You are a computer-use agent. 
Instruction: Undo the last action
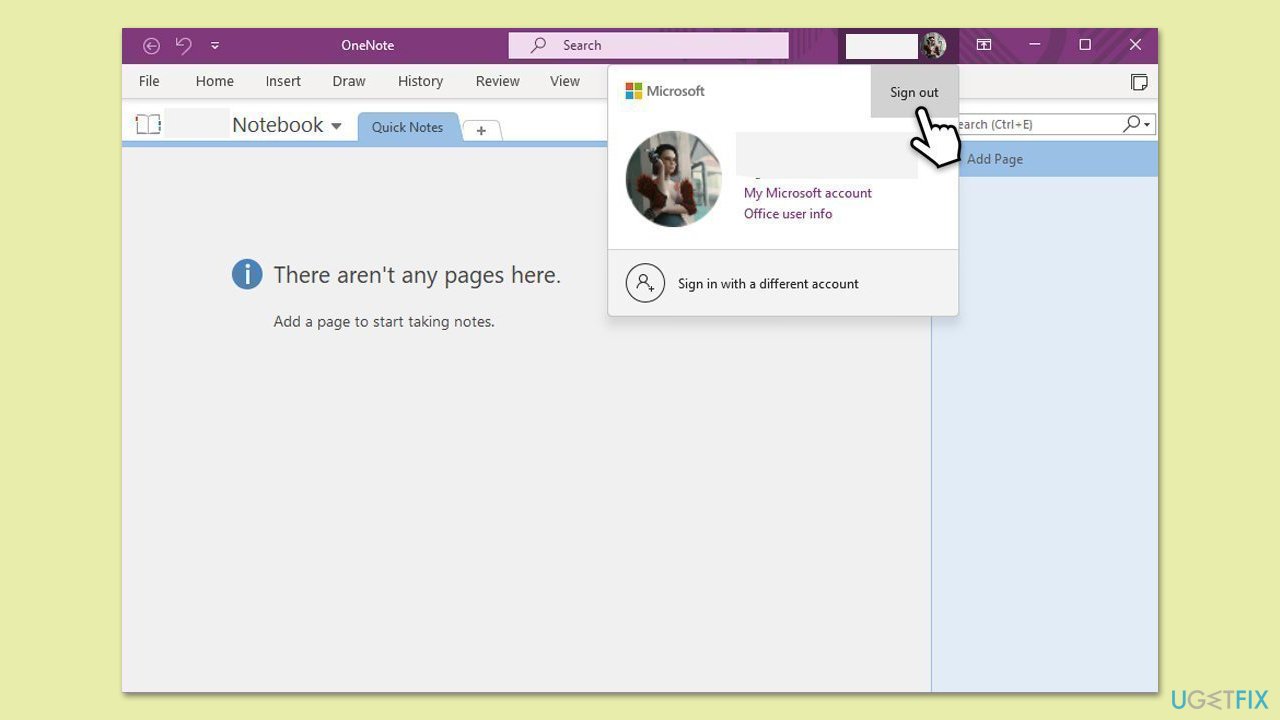tap(183, 45)
